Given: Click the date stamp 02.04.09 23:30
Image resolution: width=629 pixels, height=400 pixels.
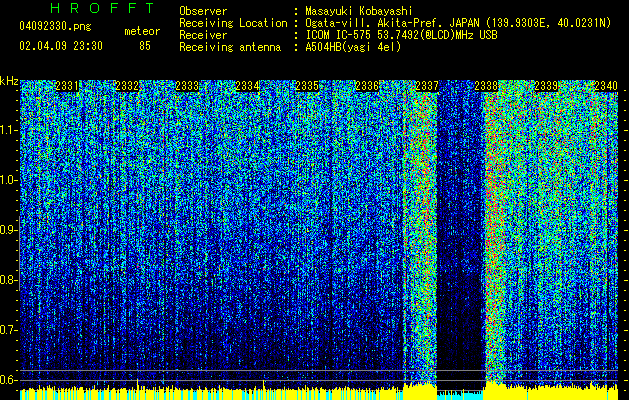Looking at the screenshot, I should [x=61, y=46].
